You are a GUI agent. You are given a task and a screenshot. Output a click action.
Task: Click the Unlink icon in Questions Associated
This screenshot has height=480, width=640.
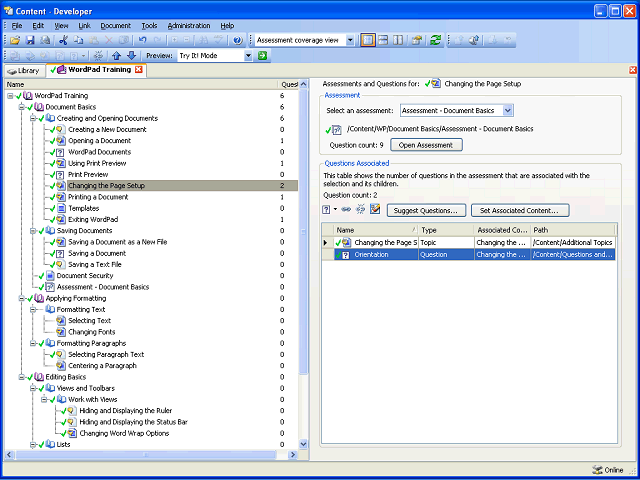click(x=360, y=209)
